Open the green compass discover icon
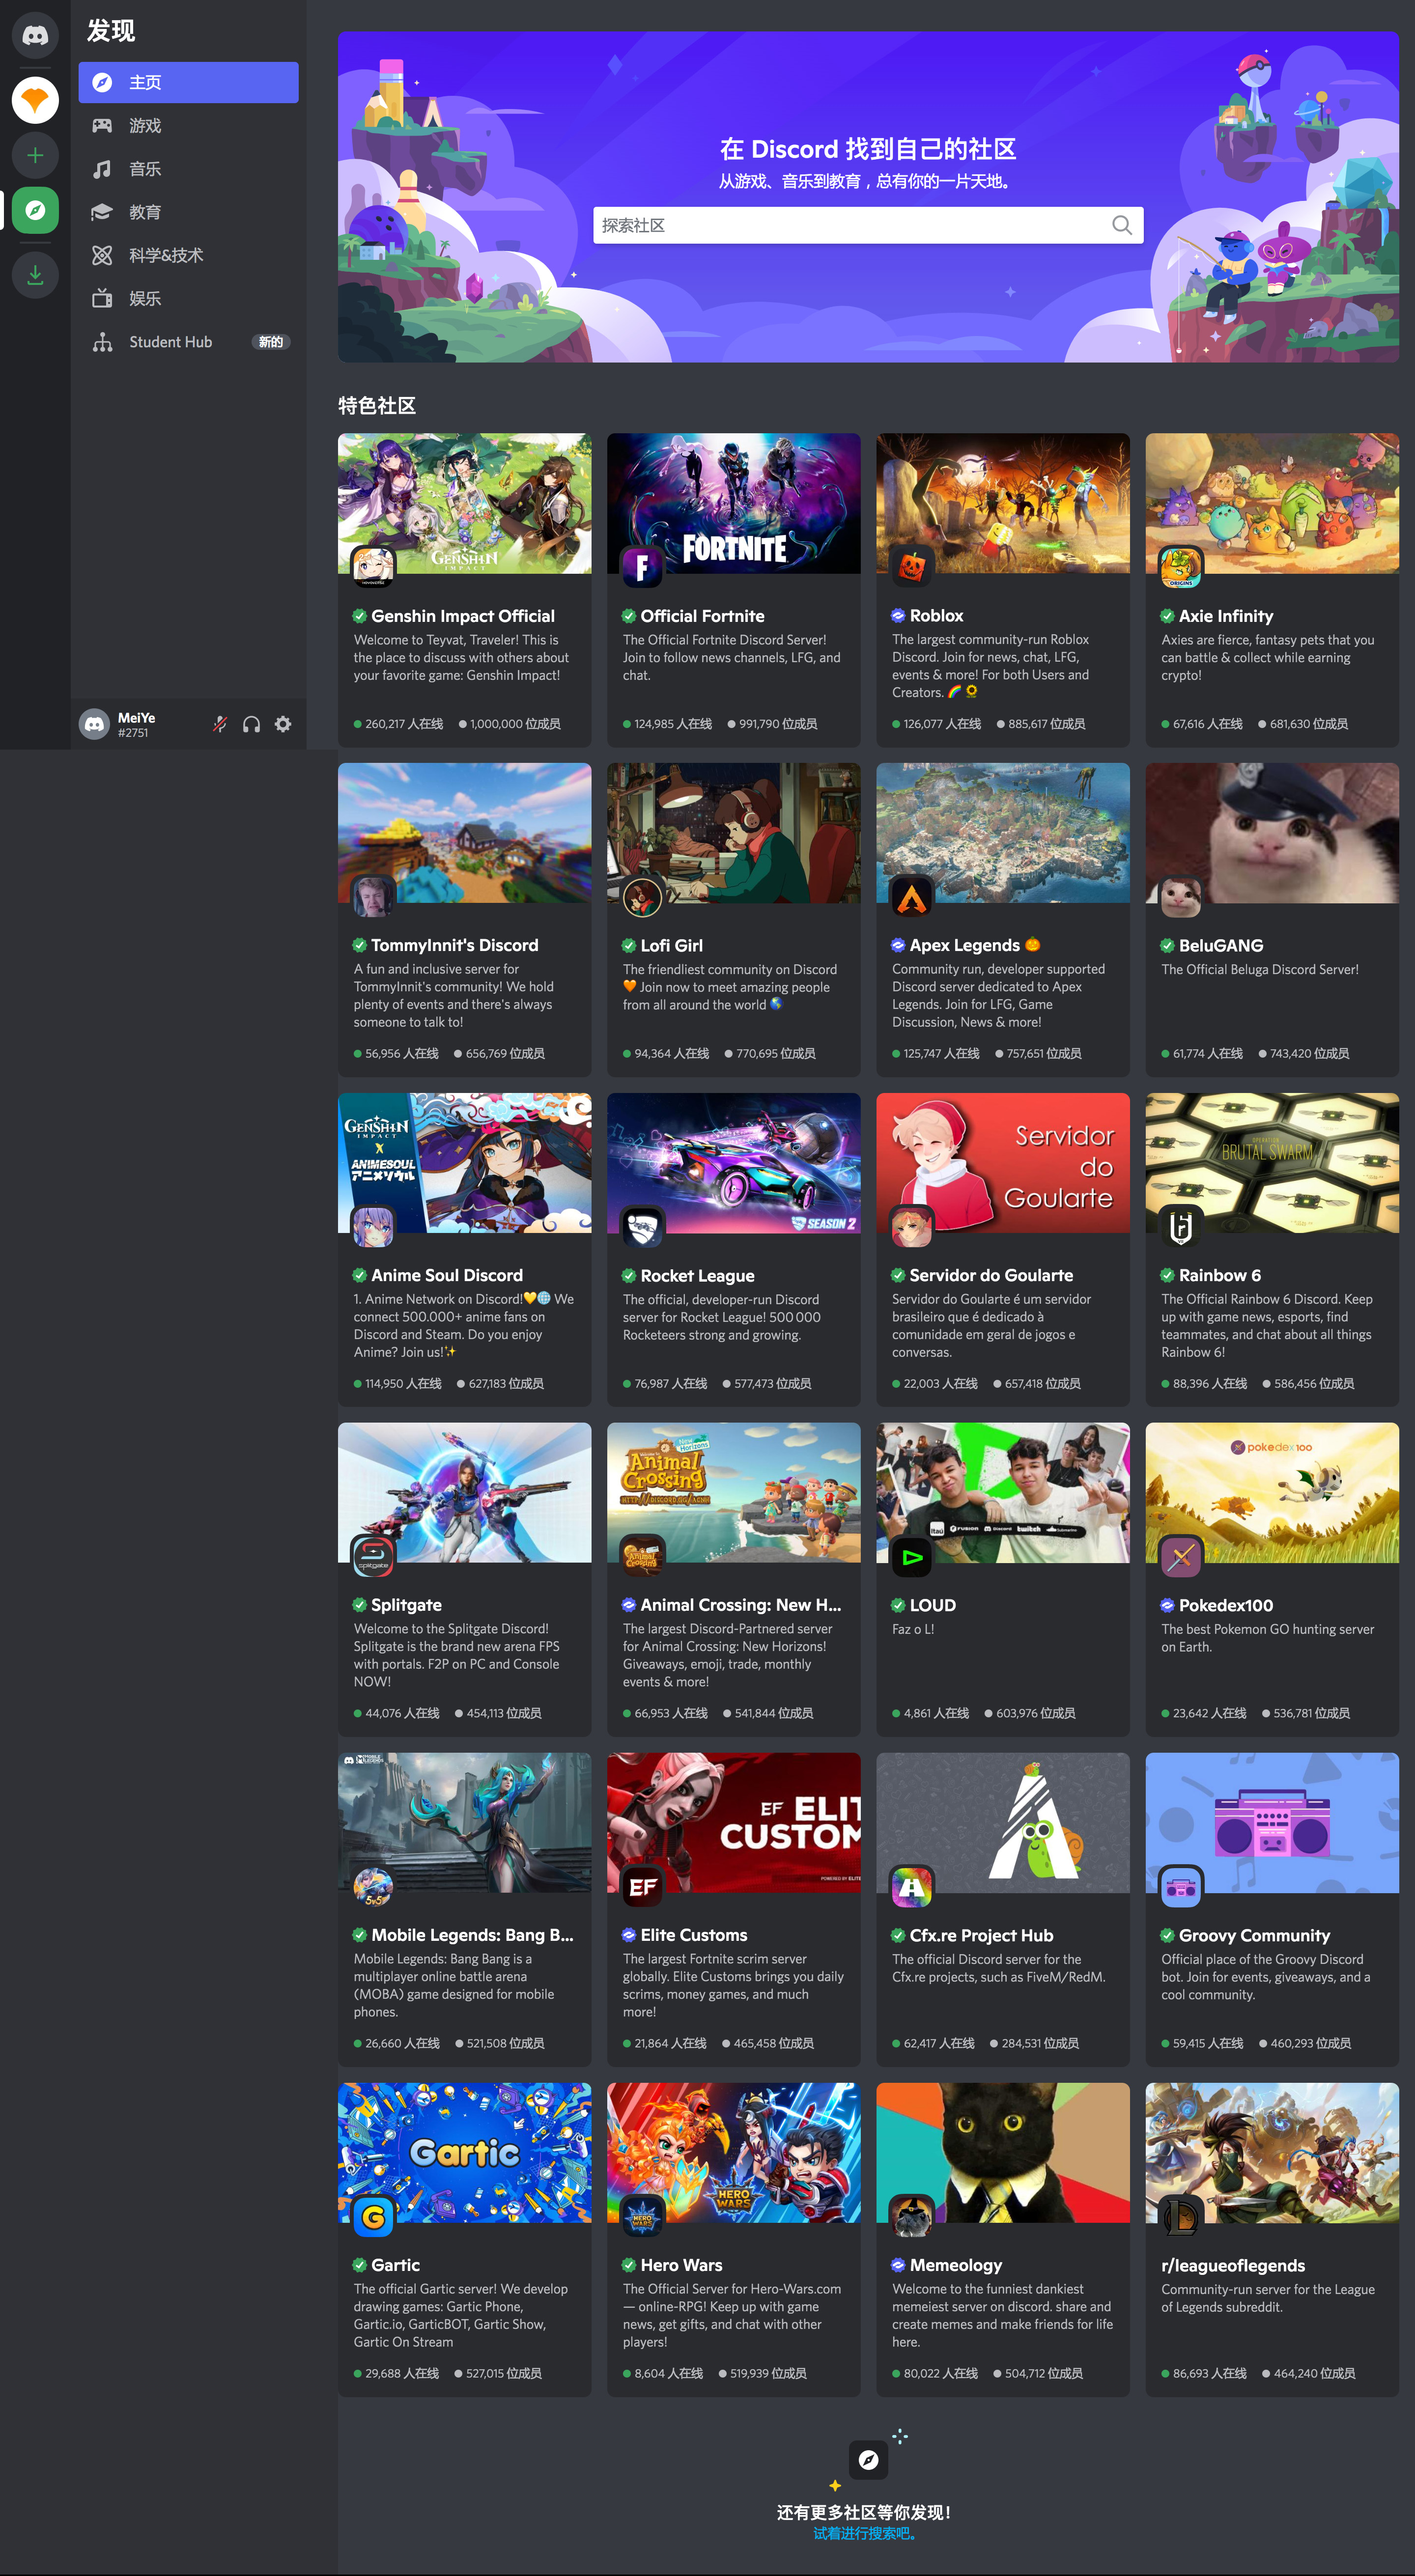 (x=35, y=210)
